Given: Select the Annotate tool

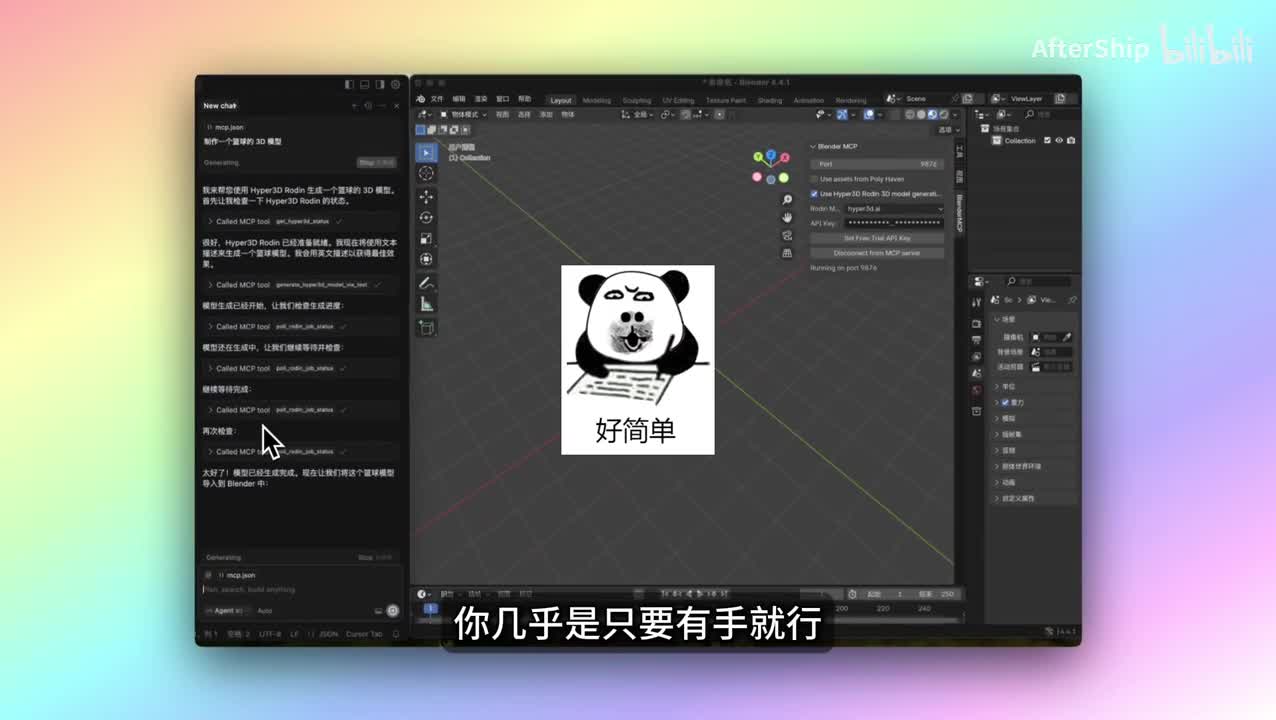Looking at the screenshot, I should coord(427,283).
